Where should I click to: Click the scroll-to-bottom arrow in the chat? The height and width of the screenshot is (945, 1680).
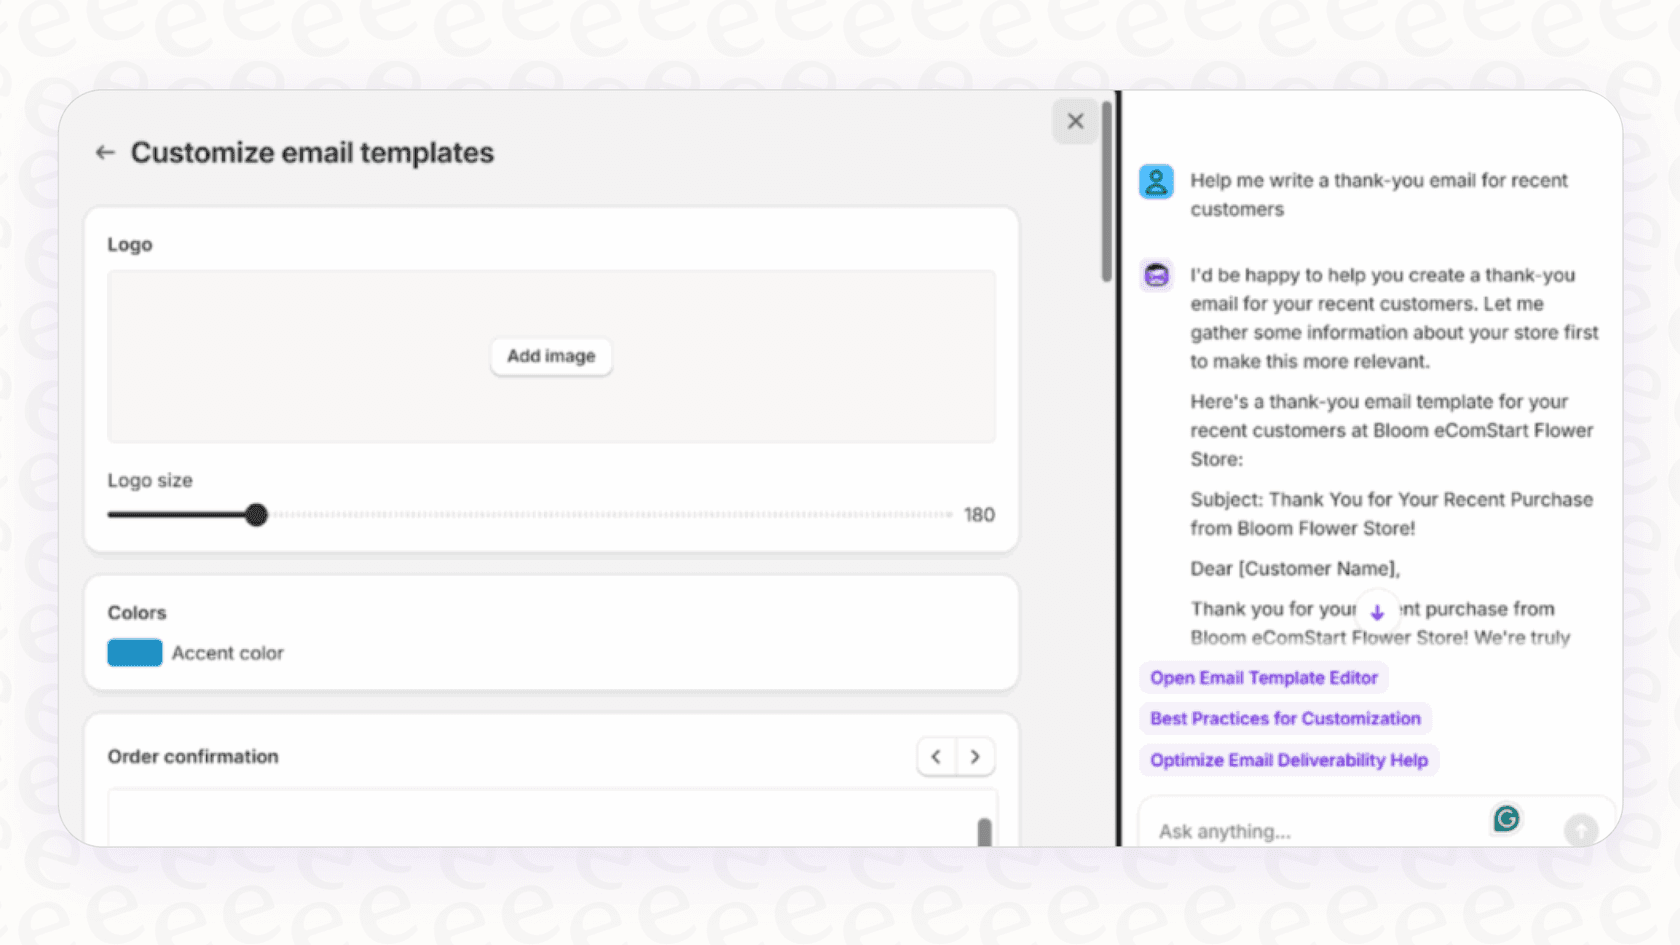pos(1378,611)
